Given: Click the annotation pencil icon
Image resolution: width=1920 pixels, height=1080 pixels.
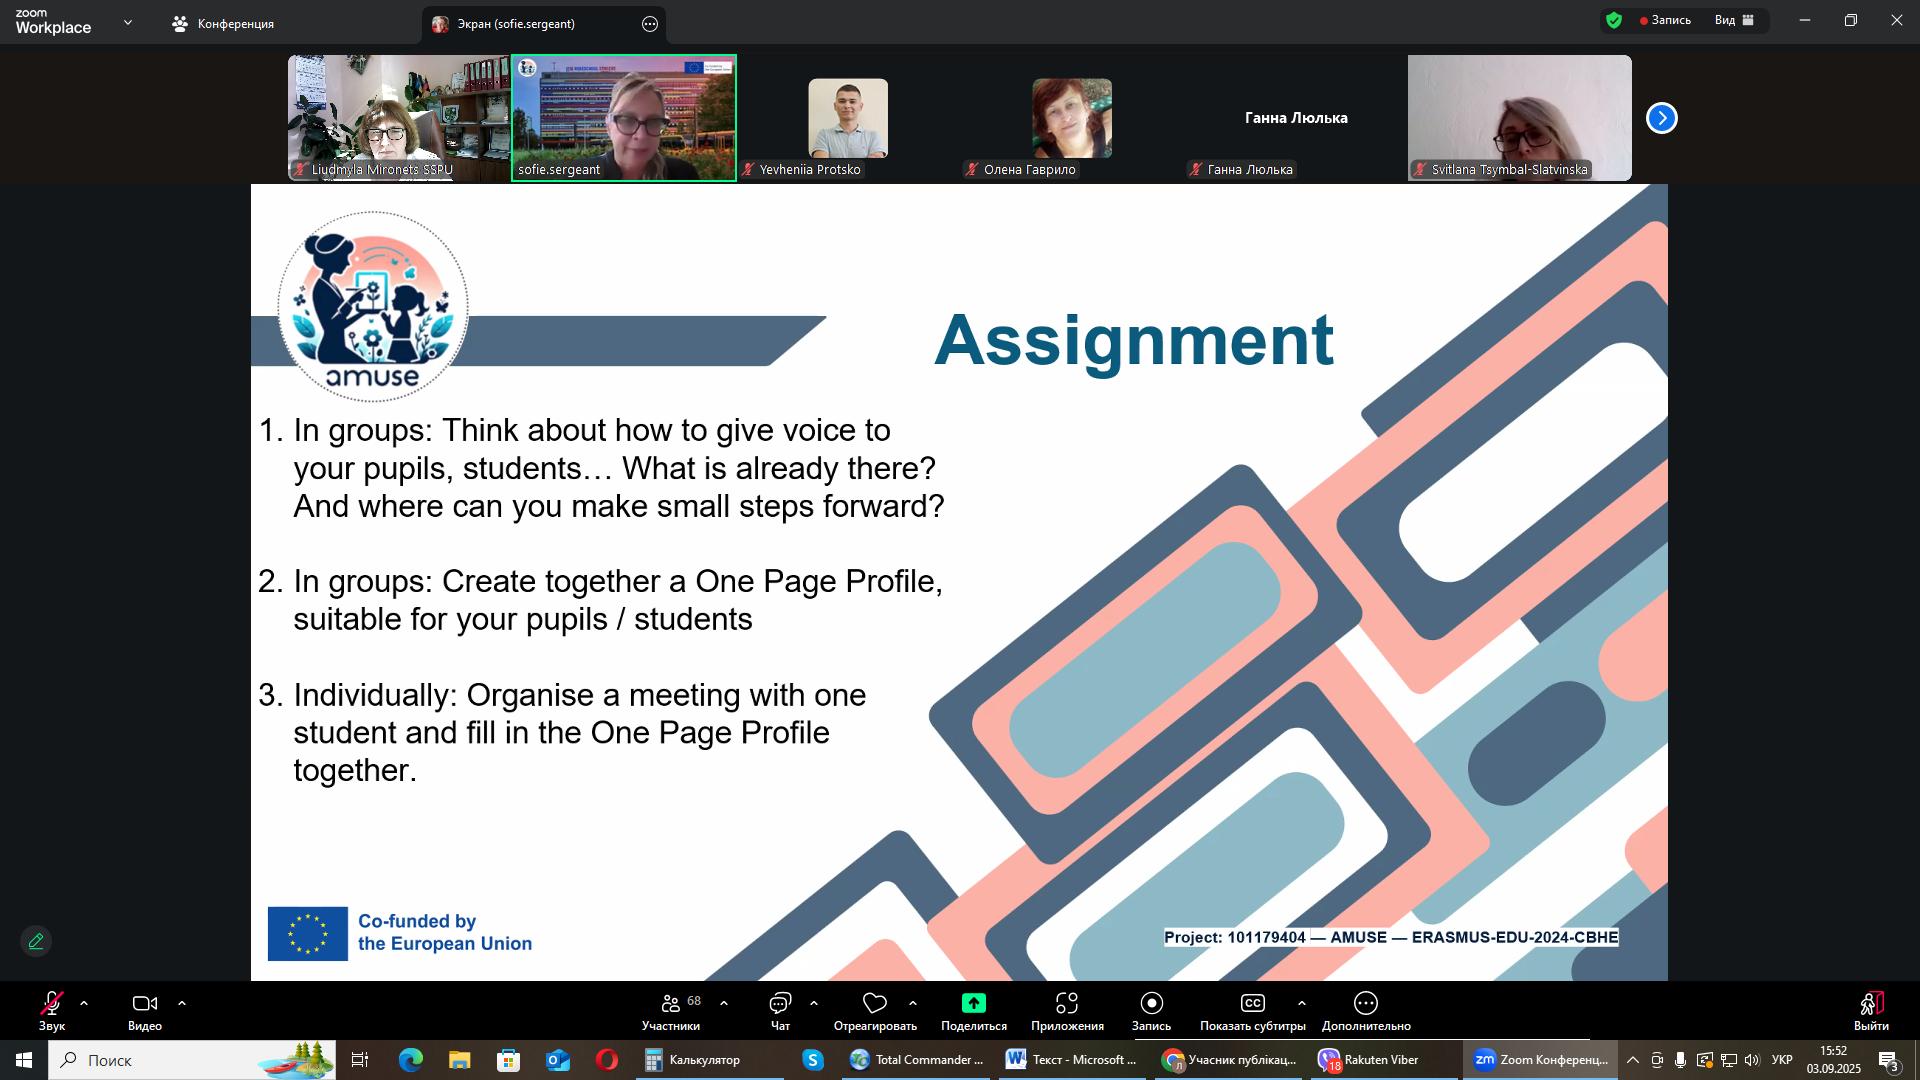Looking at the screenshot, I should [36, 942].
